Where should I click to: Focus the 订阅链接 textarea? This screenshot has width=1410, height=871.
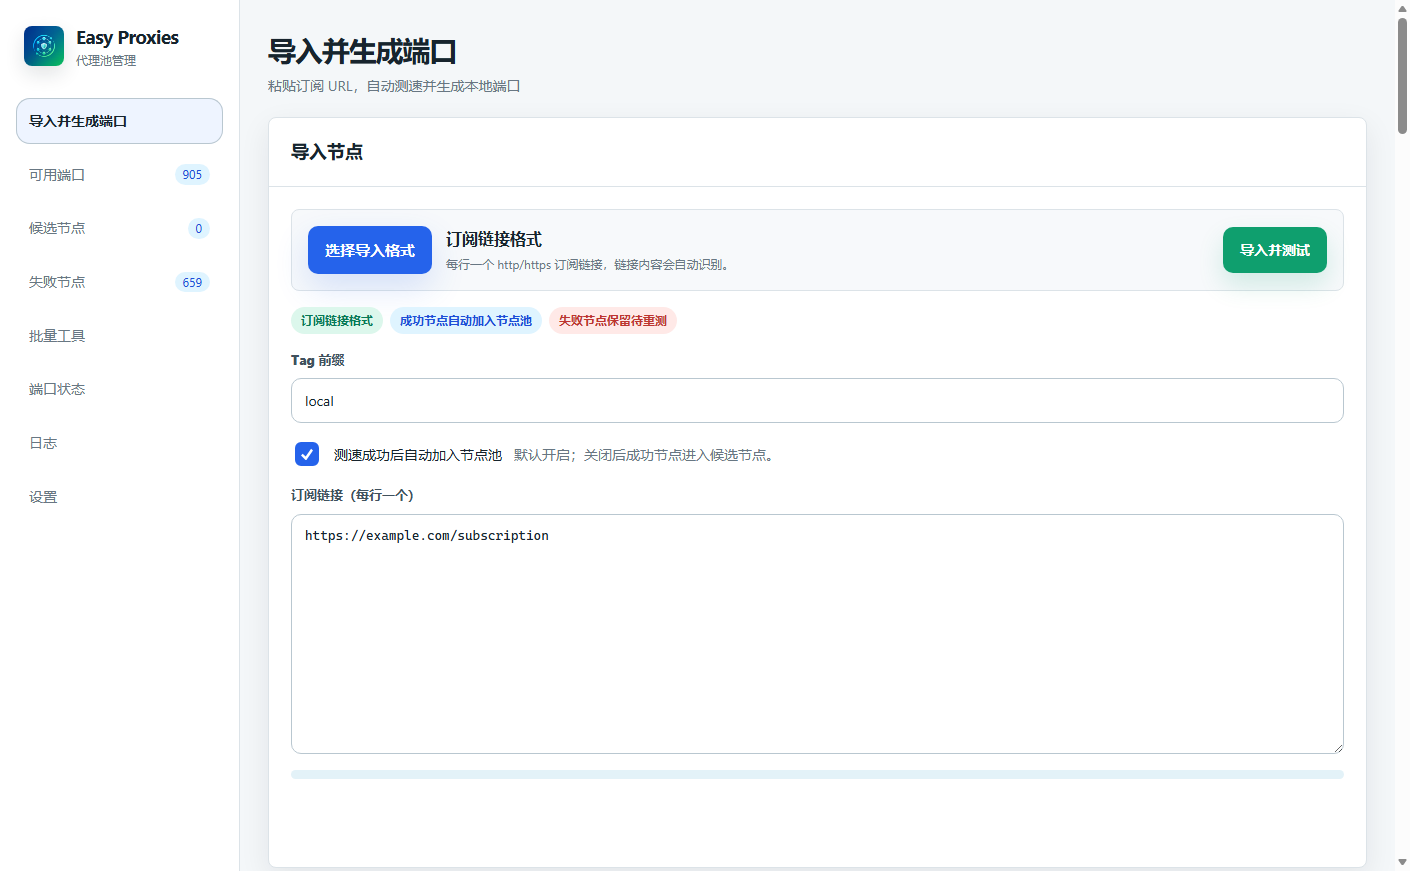tap(817, 634)
